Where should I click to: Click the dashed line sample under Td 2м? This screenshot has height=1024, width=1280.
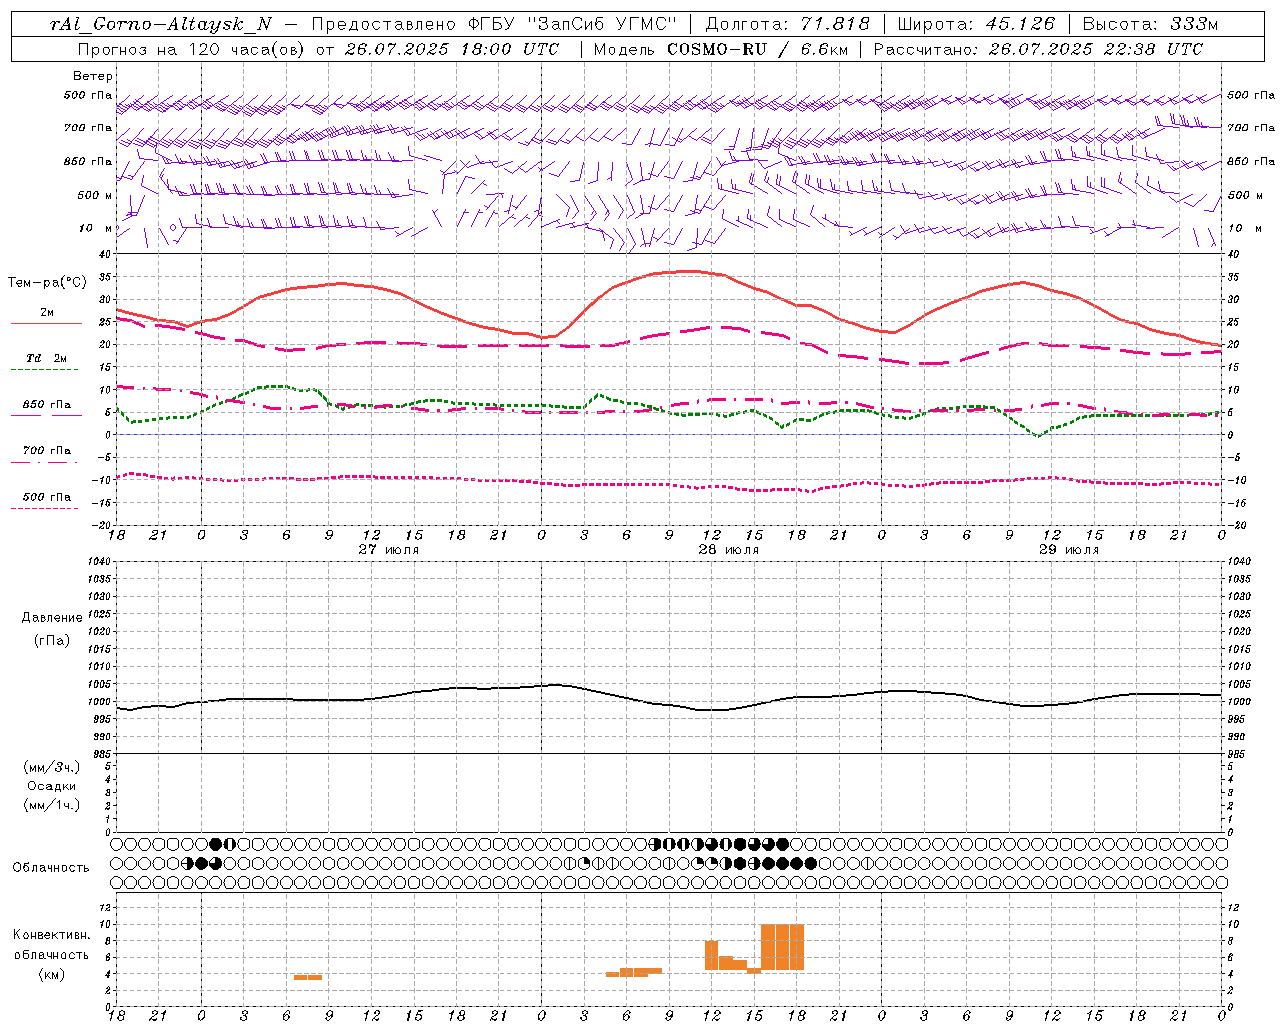(x=46, y=370)
